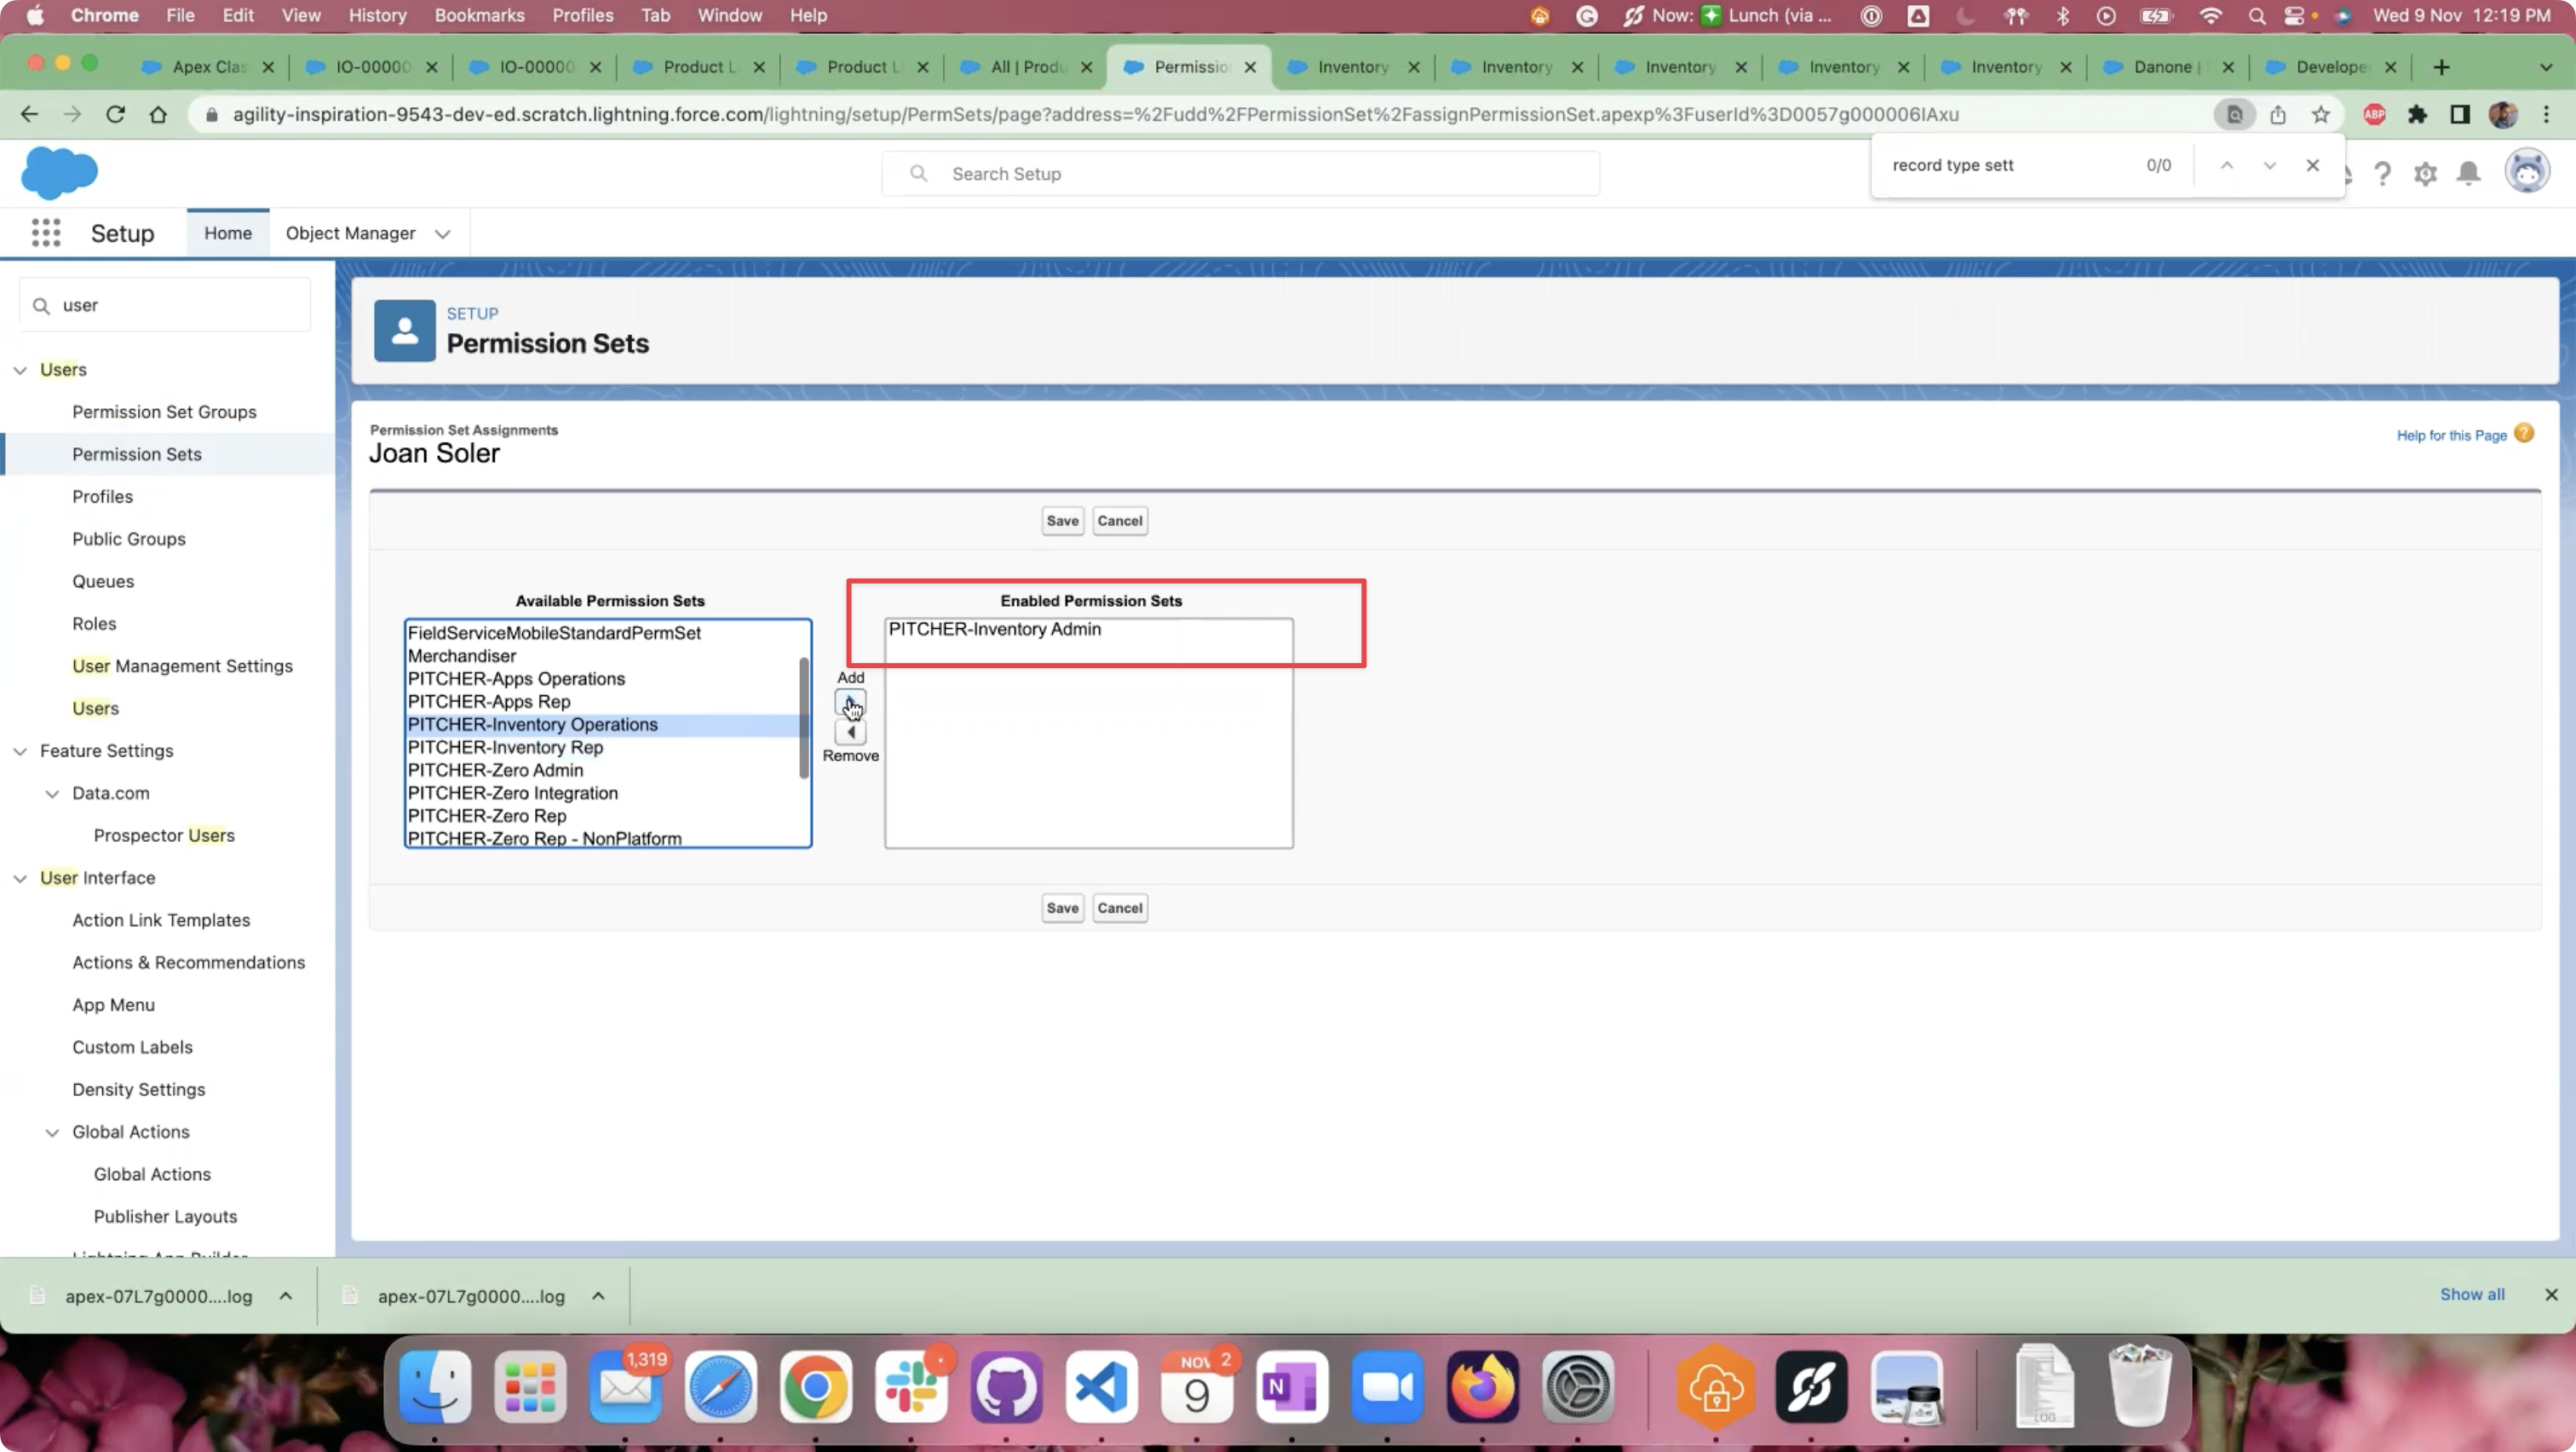Collapse the Feature Settings section
Screen dimensions: 2576x1452
click(x=20, y=751)
